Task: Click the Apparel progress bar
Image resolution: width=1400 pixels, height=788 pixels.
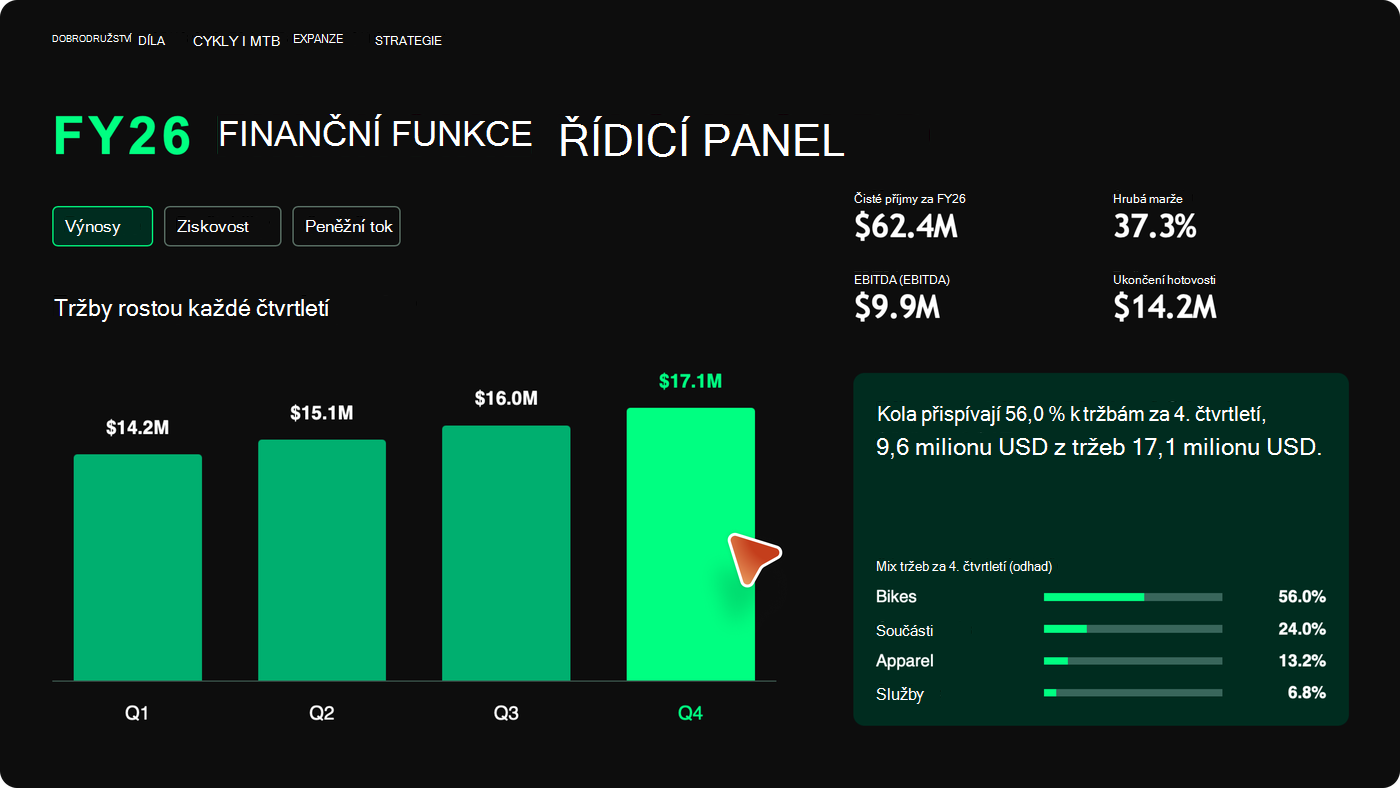Action: 1133,661
